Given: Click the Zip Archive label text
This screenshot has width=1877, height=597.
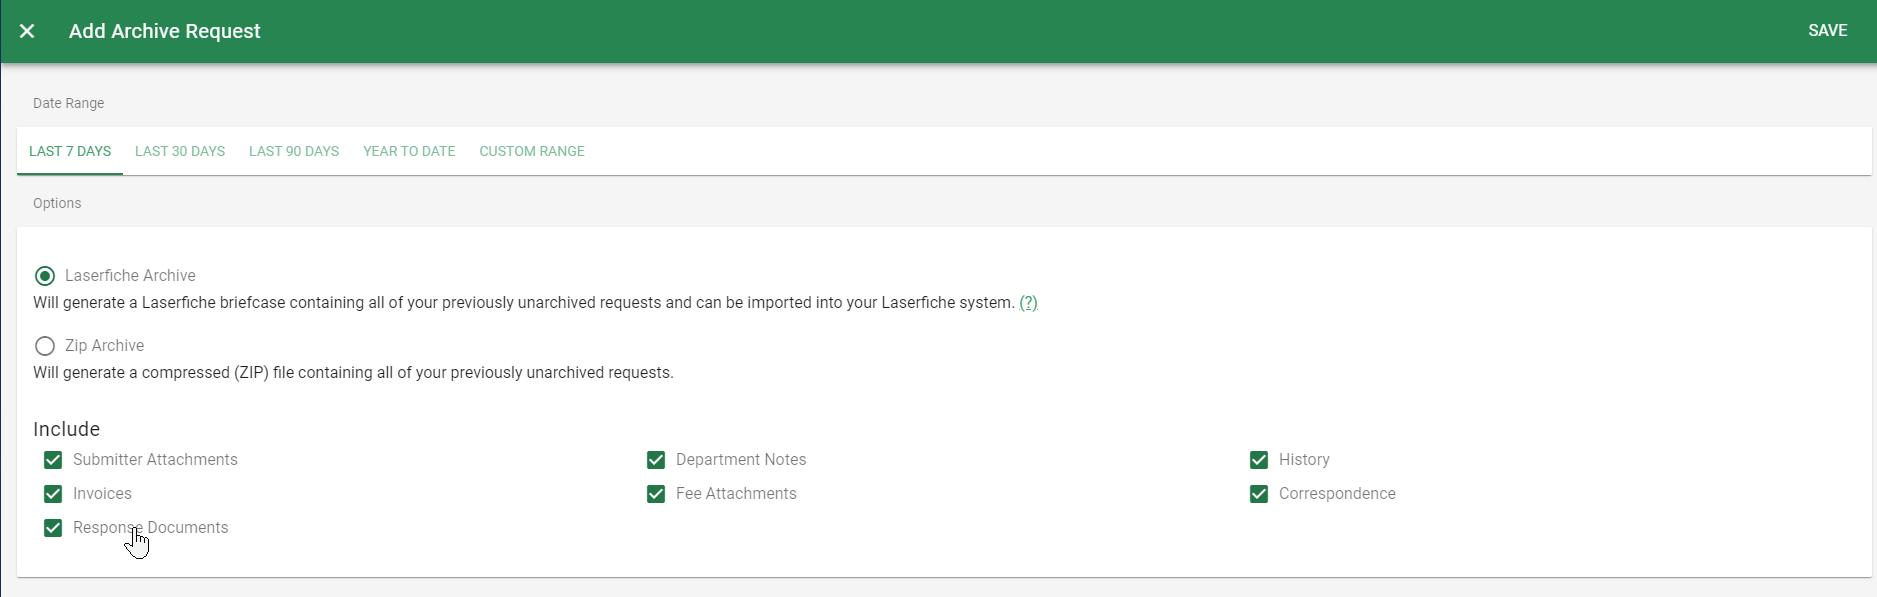Looking at the screenshot, I should tap(104, 345).
